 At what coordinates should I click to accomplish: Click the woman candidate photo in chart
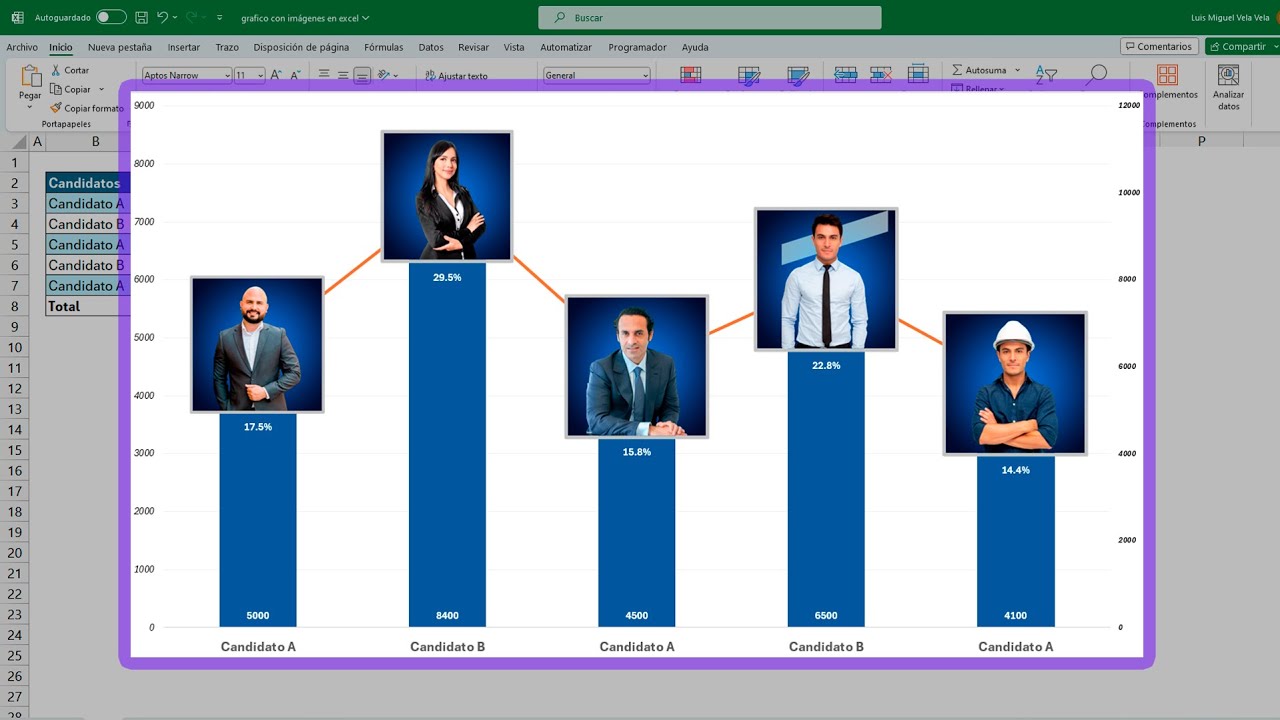pos(447,196)
